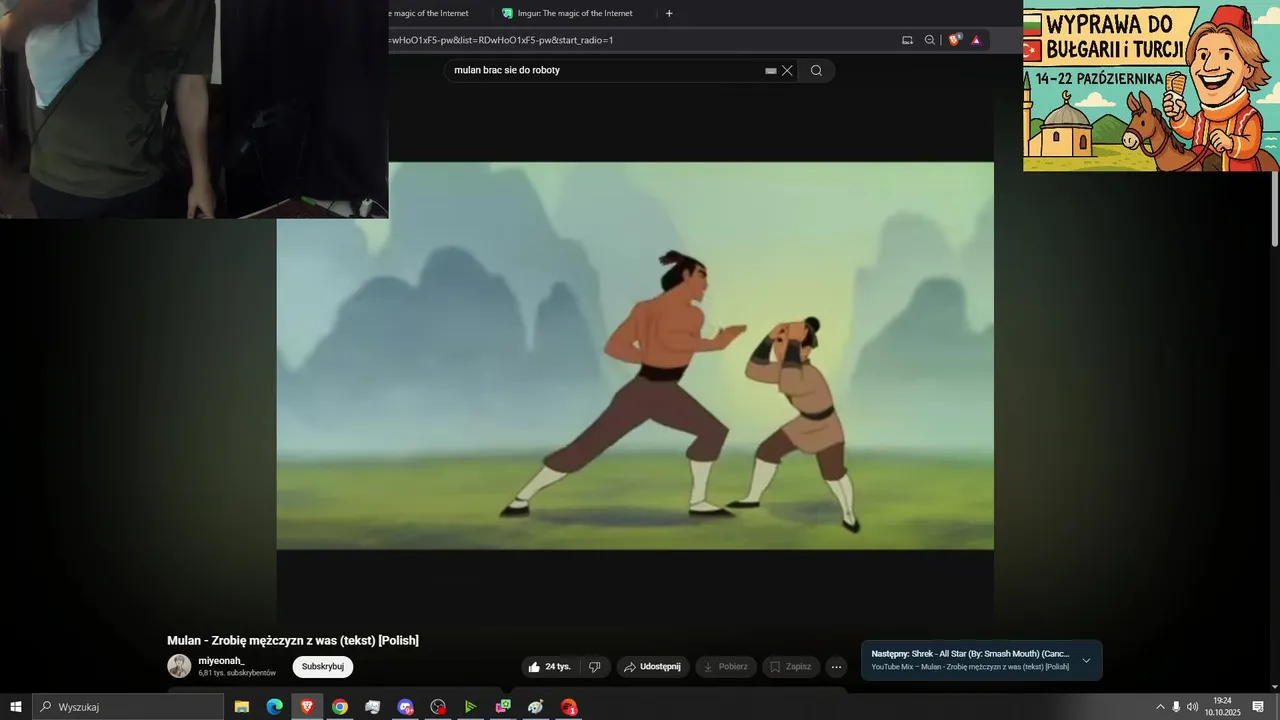This screenshot has width=1280, height=720.
Task: Click the Windows Wyszukaj search box
Action: [128, 707]
